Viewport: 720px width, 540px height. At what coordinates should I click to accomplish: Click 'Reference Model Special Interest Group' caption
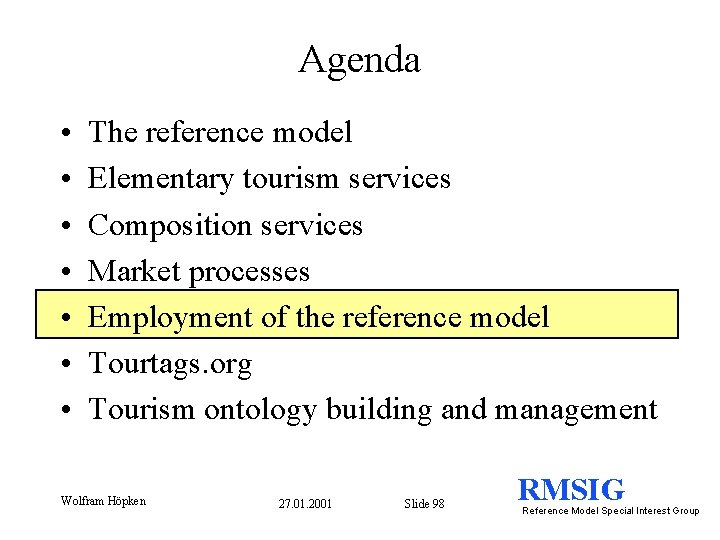coord(611,511)
